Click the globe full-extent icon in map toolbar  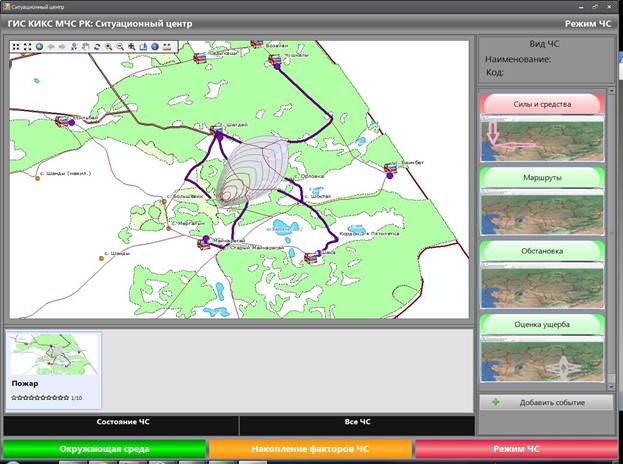coord(39,46)
